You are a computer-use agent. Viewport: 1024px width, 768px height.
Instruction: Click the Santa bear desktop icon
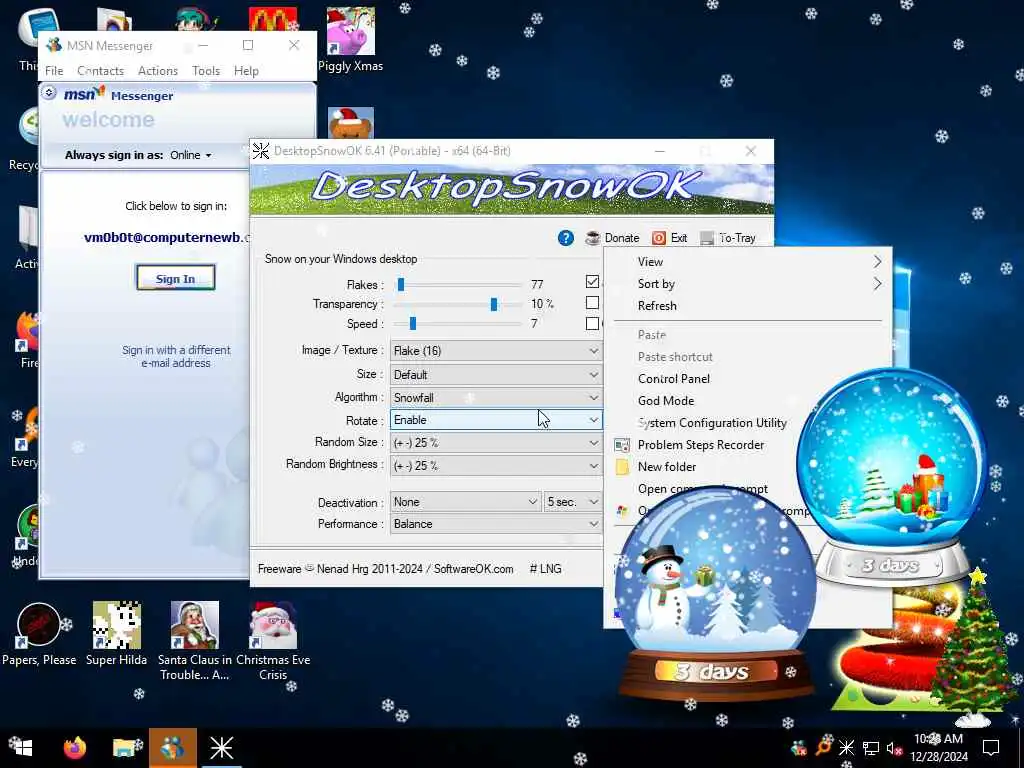pyautogui.click(x=351, y=123)
